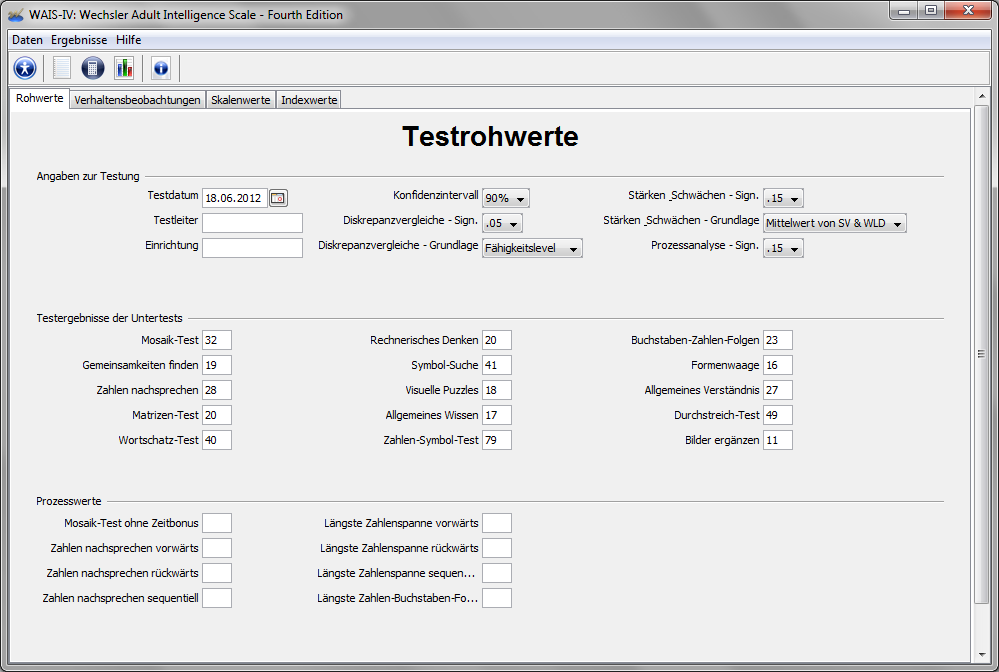Viewport: 999px width, 672px height.
Task: Click the blue info icon
Action: tap(160, 68)
